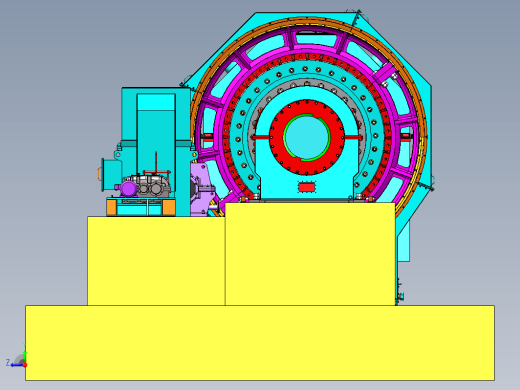Pick the orange gear guard ring at top
This screenshot has width=520, height=390.
pyautogui.click(x=307, y=21)
